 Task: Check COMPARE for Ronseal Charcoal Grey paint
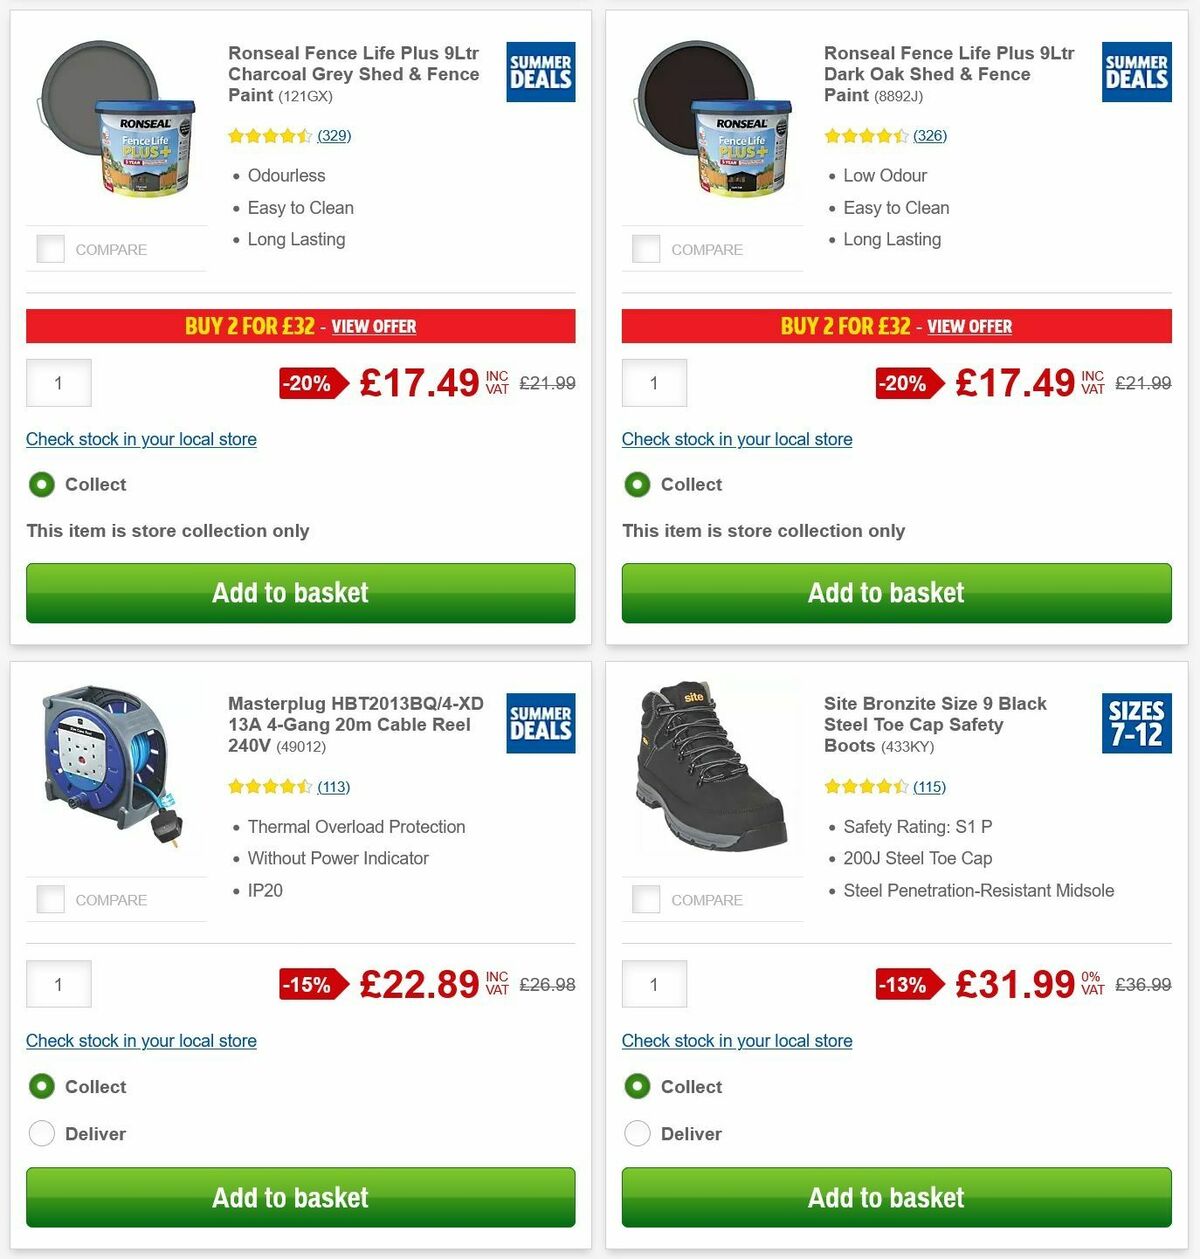tap(50, 249)
